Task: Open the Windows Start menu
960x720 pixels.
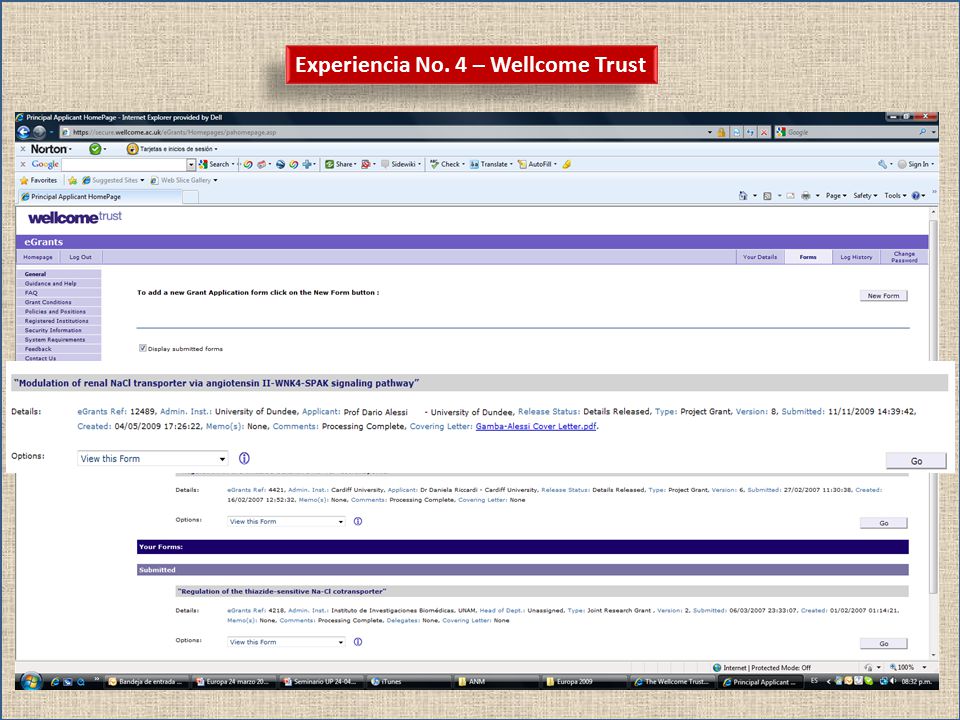Action: coord(30,681)
